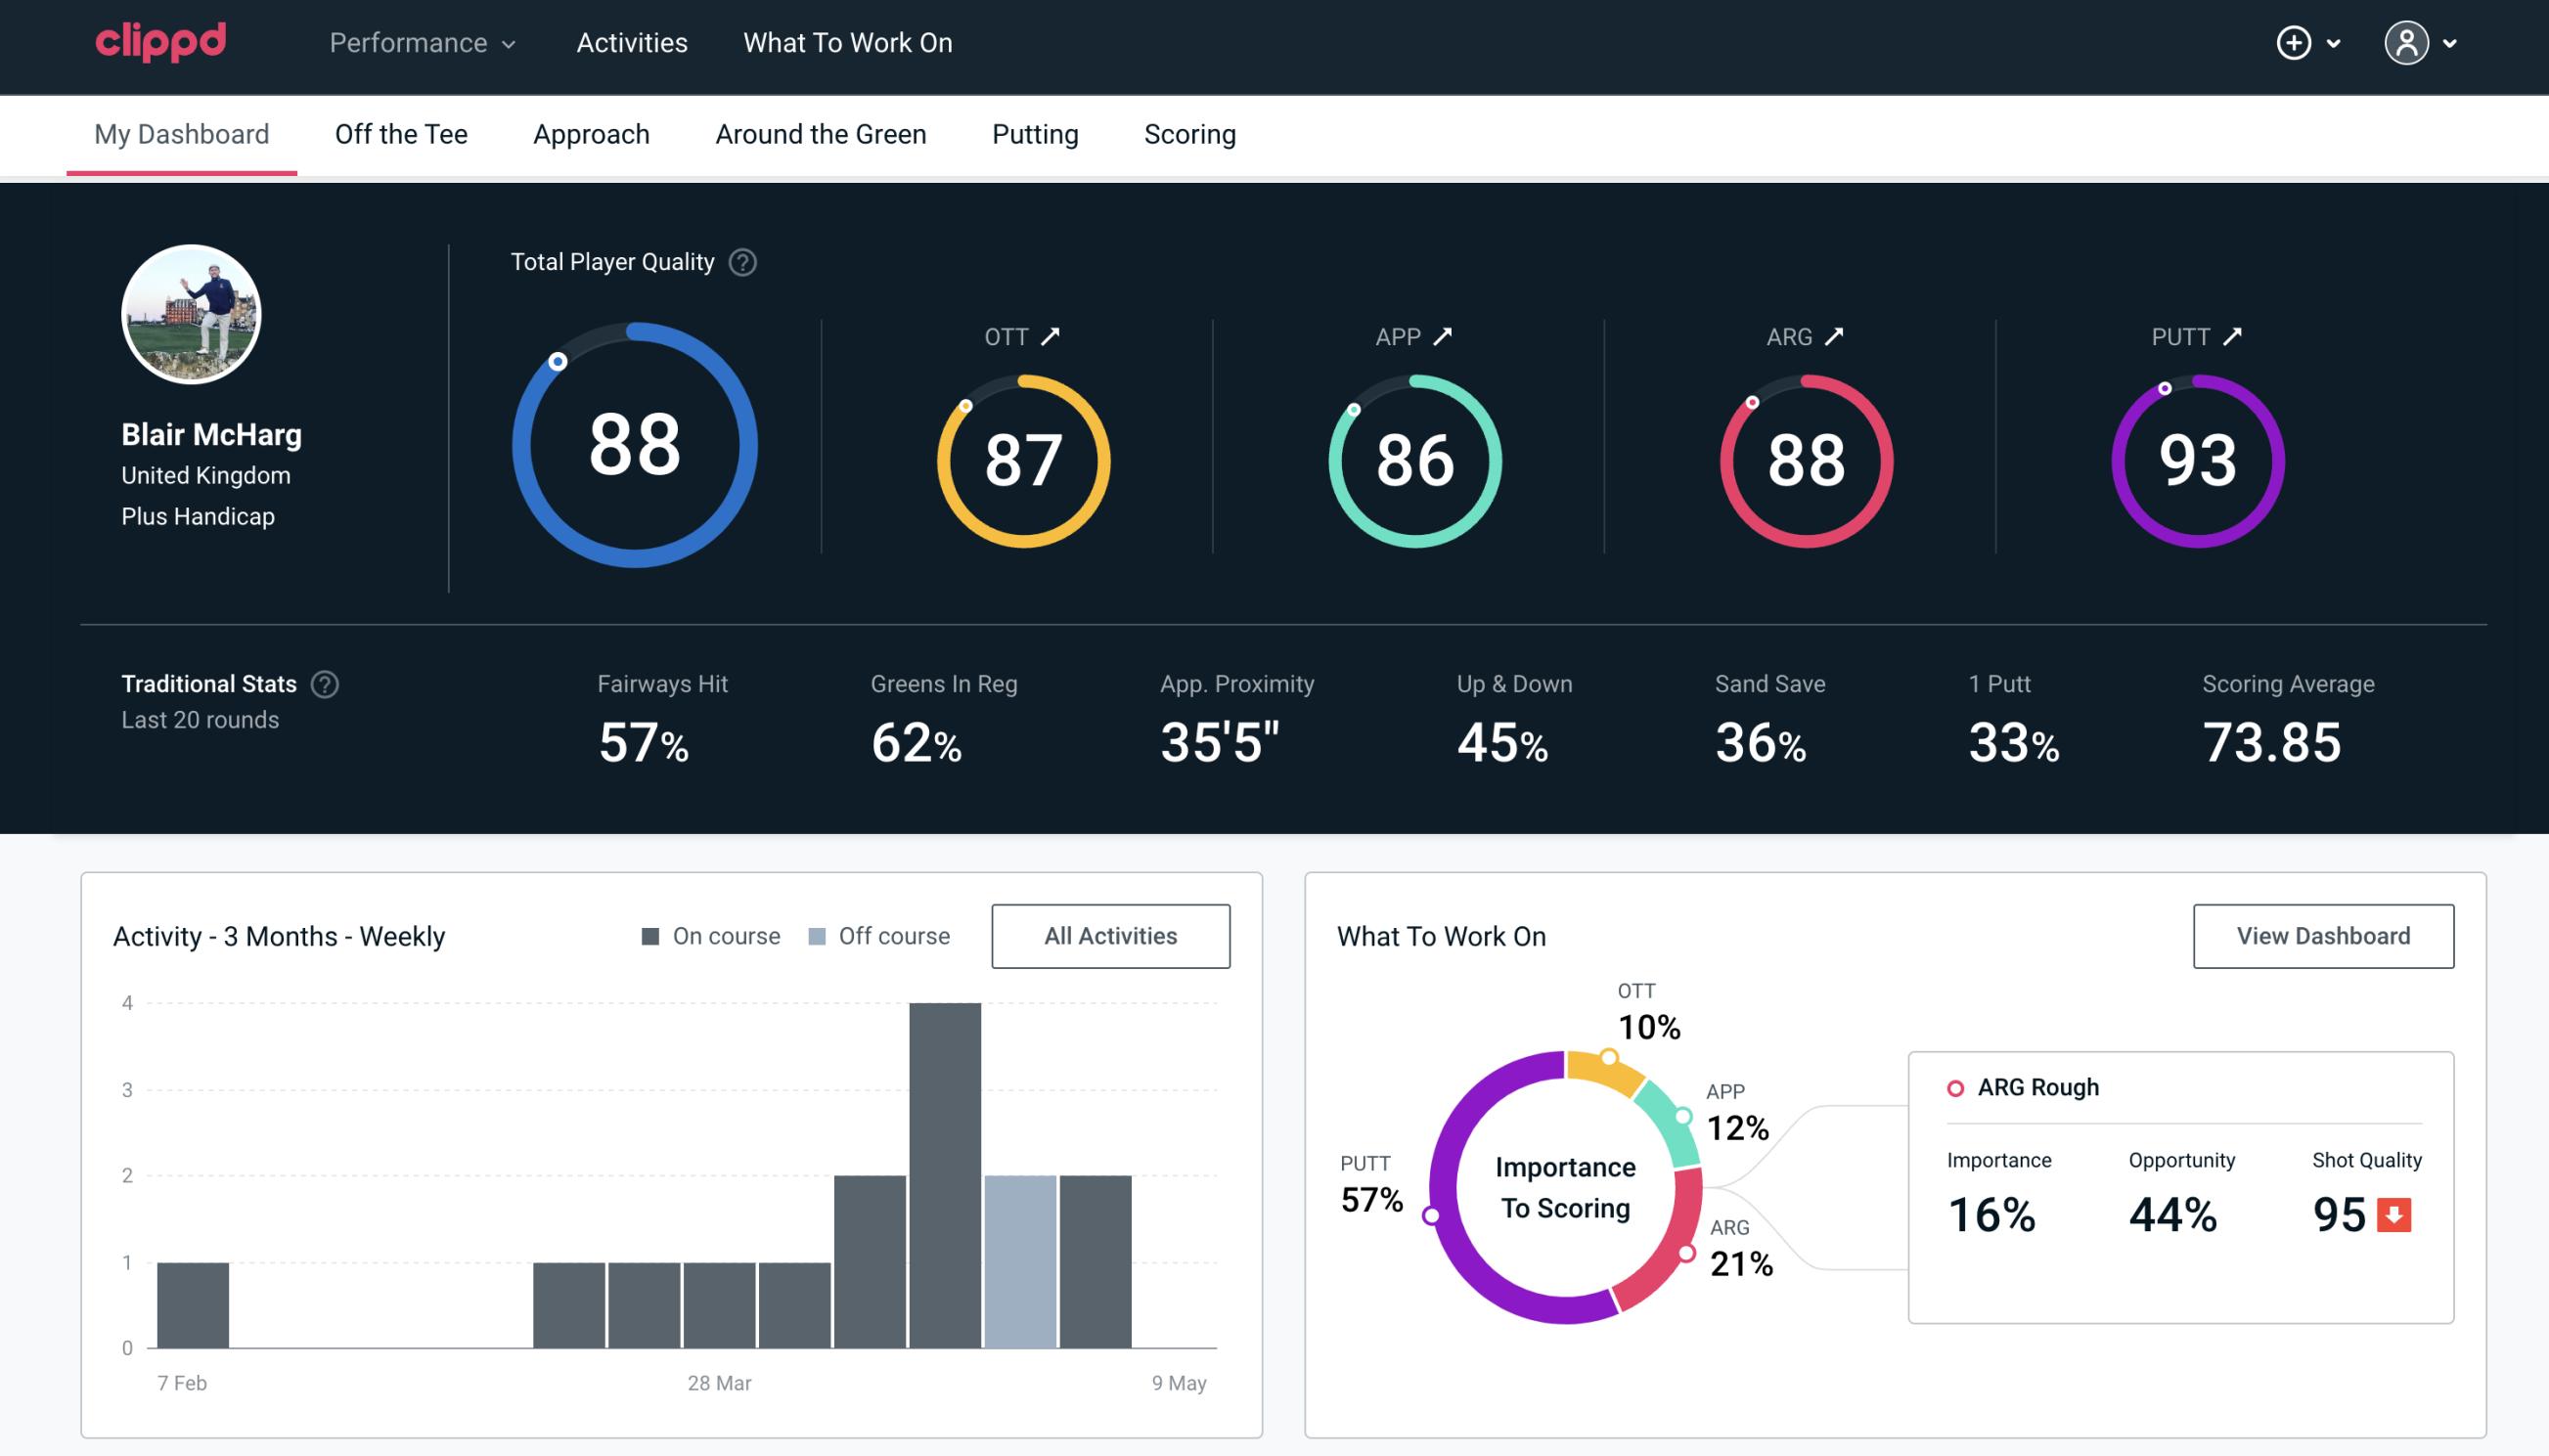Click the ARG upward trend arrow icon
This screenshot has width=2549, height=1456.
pyautogui.click(x=1838, y=336)
